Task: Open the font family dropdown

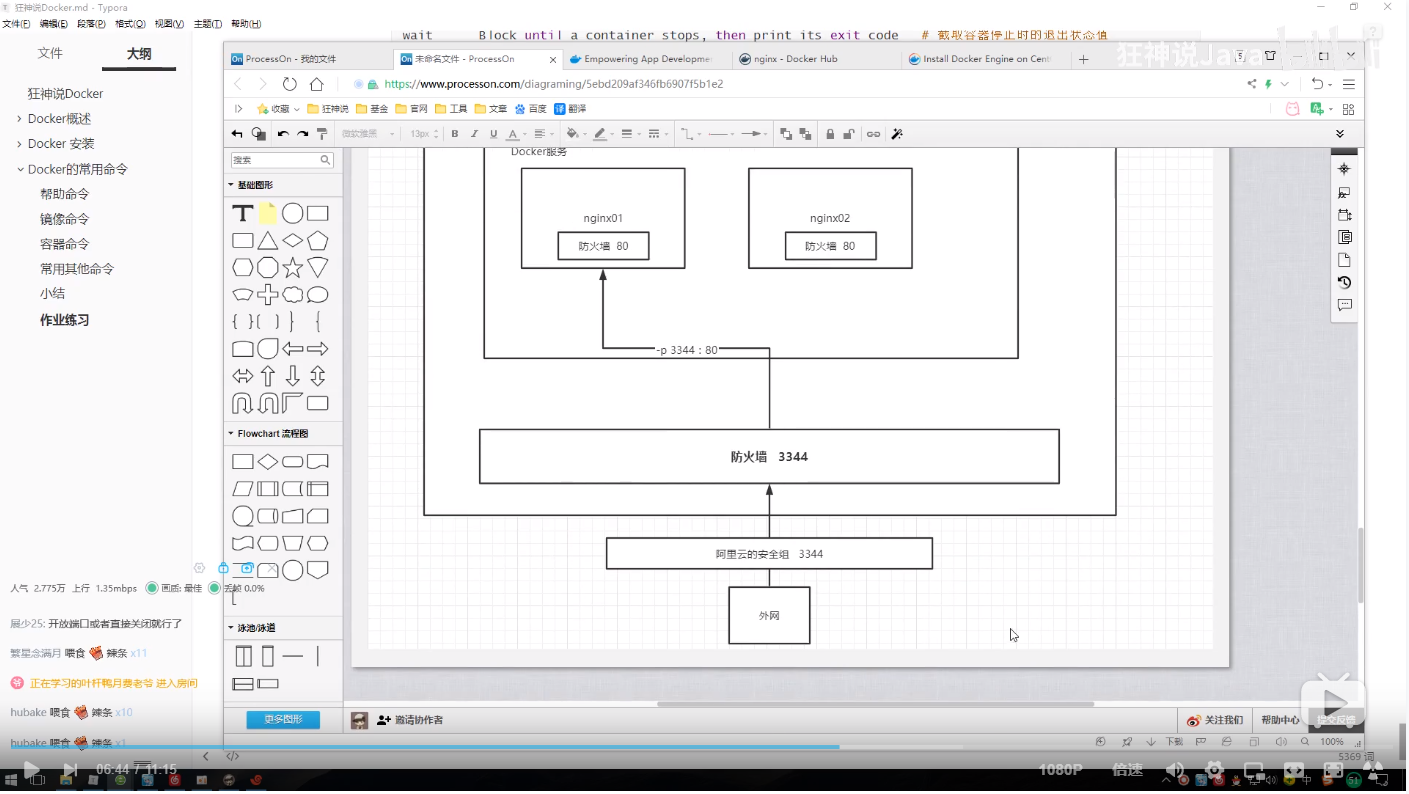Action: click(368, 134)
